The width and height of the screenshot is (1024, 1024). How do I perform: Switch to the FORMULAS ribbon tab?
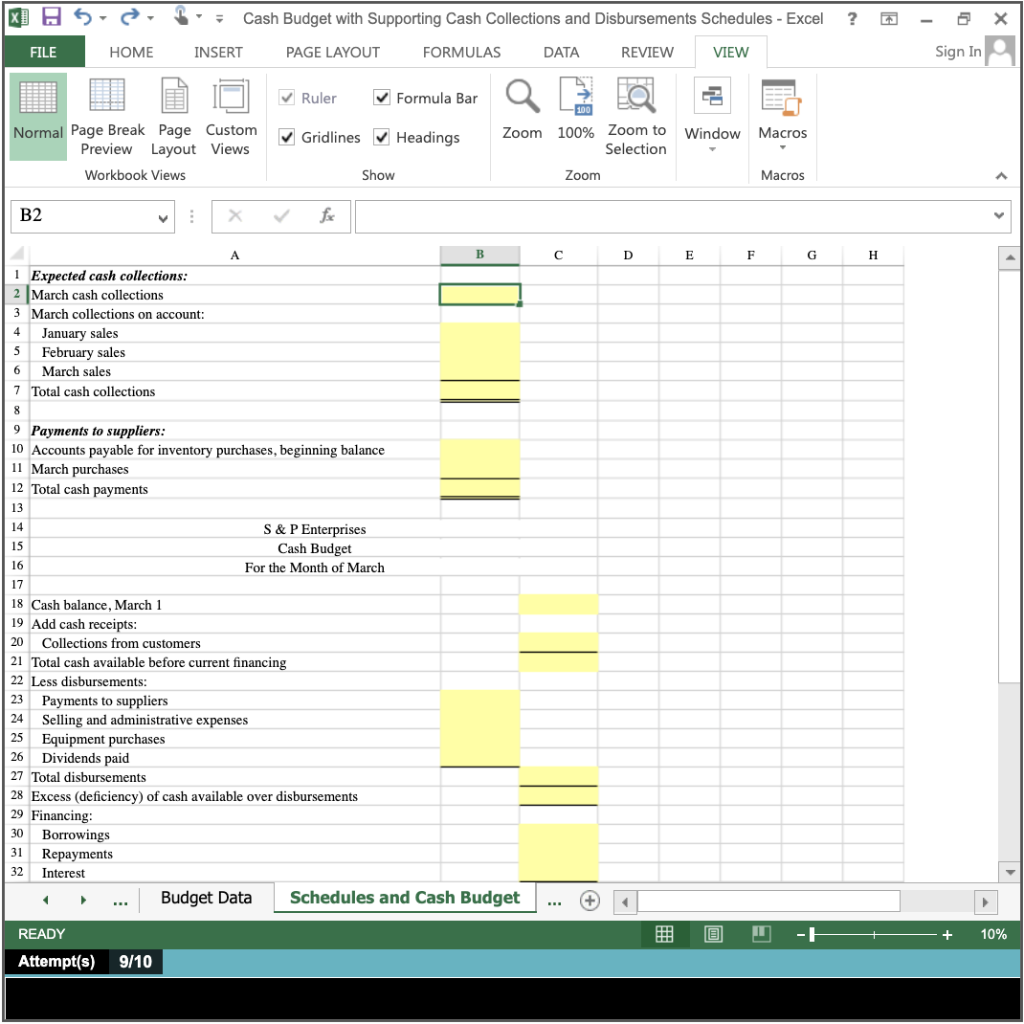coord(461,52)
